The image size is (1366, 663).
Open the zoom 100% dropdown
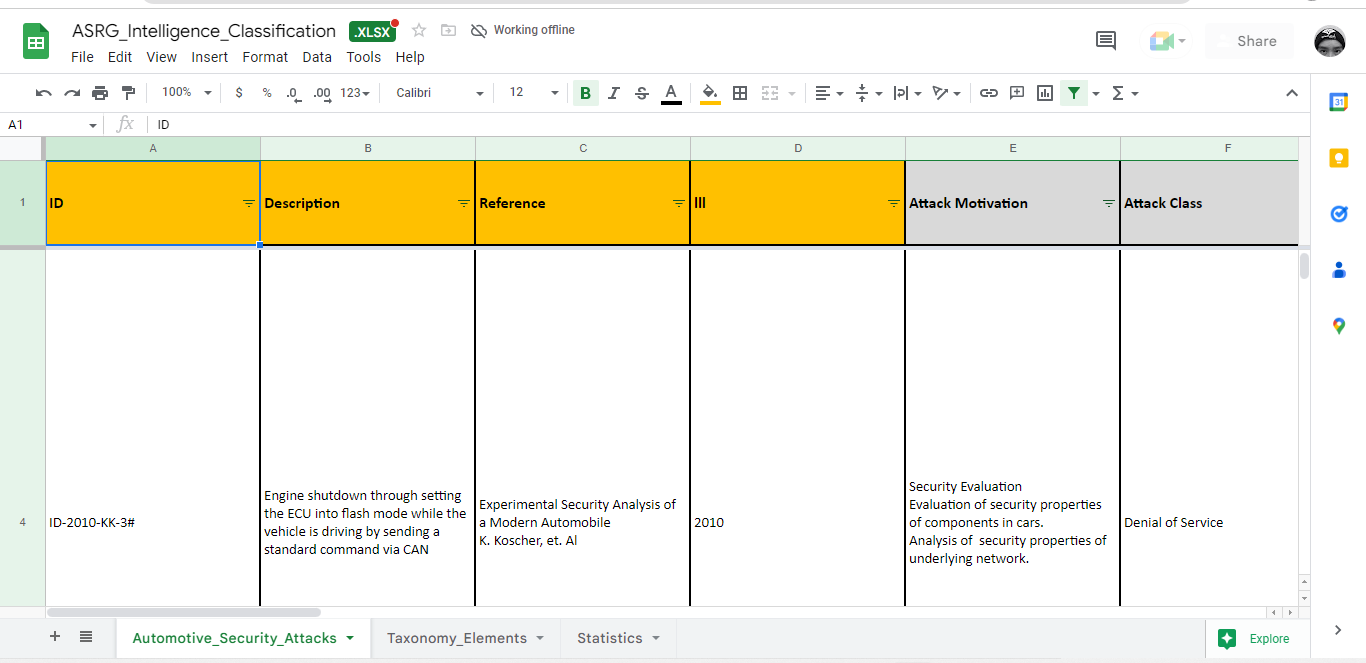tap(187, 92)
